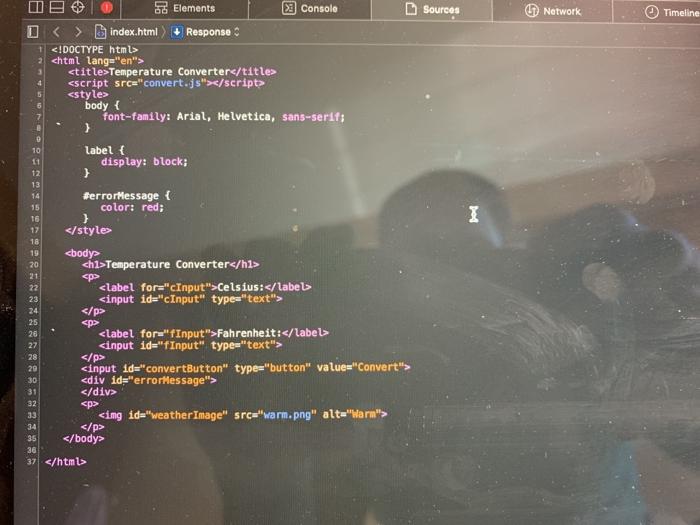Click the Console tab icon
This screenshot has width=700, height=525.
click(x=289, y=8)
